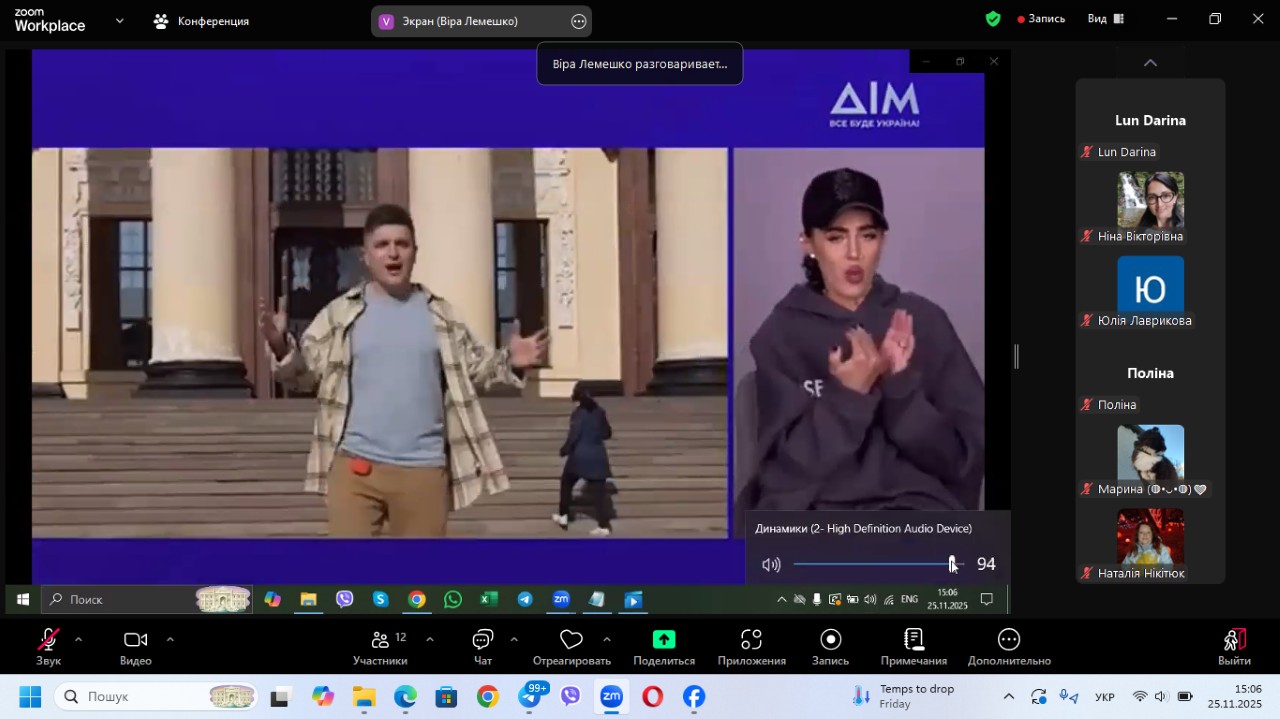Viewport: 1280px width, 719px height.
Task: Click the green encryption shield icon
Action: [993, 19]
